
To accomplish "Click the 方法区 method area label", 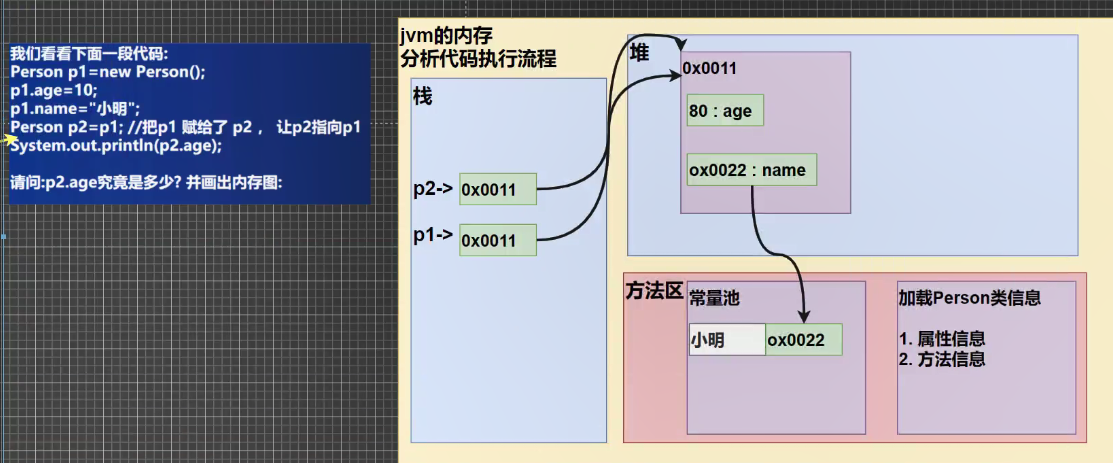I will click(654, 291).
